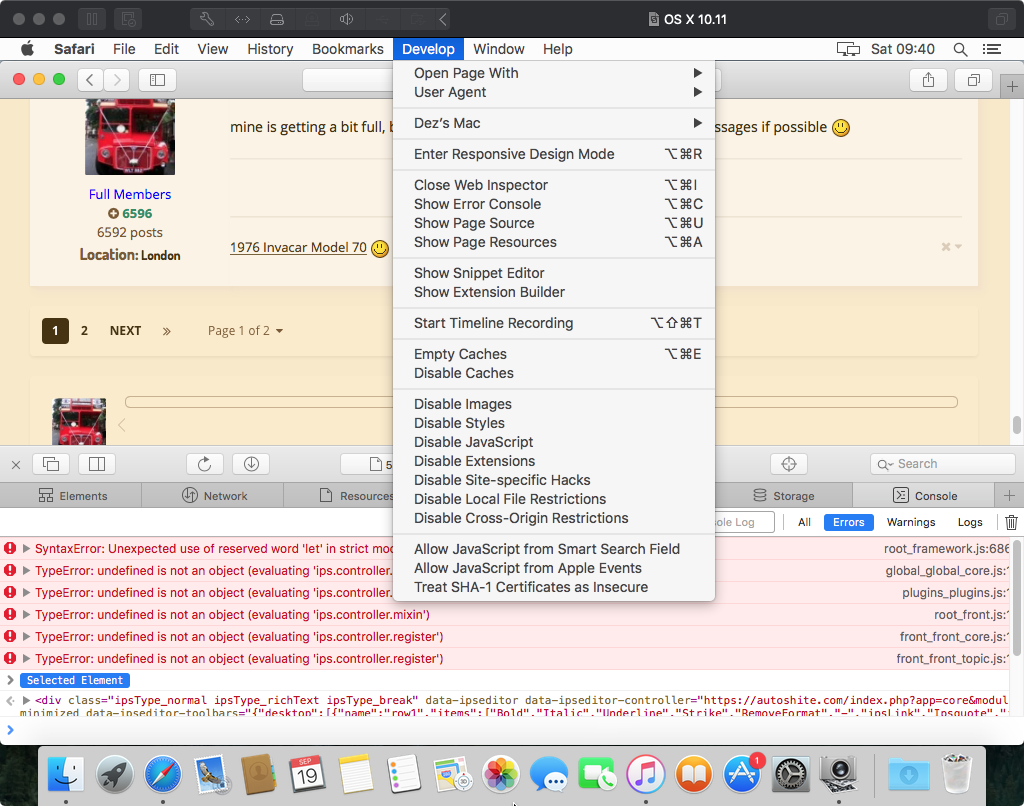
Task: Launch Launchpad rocket icon in Dock
Action: (x=114, y=774)
